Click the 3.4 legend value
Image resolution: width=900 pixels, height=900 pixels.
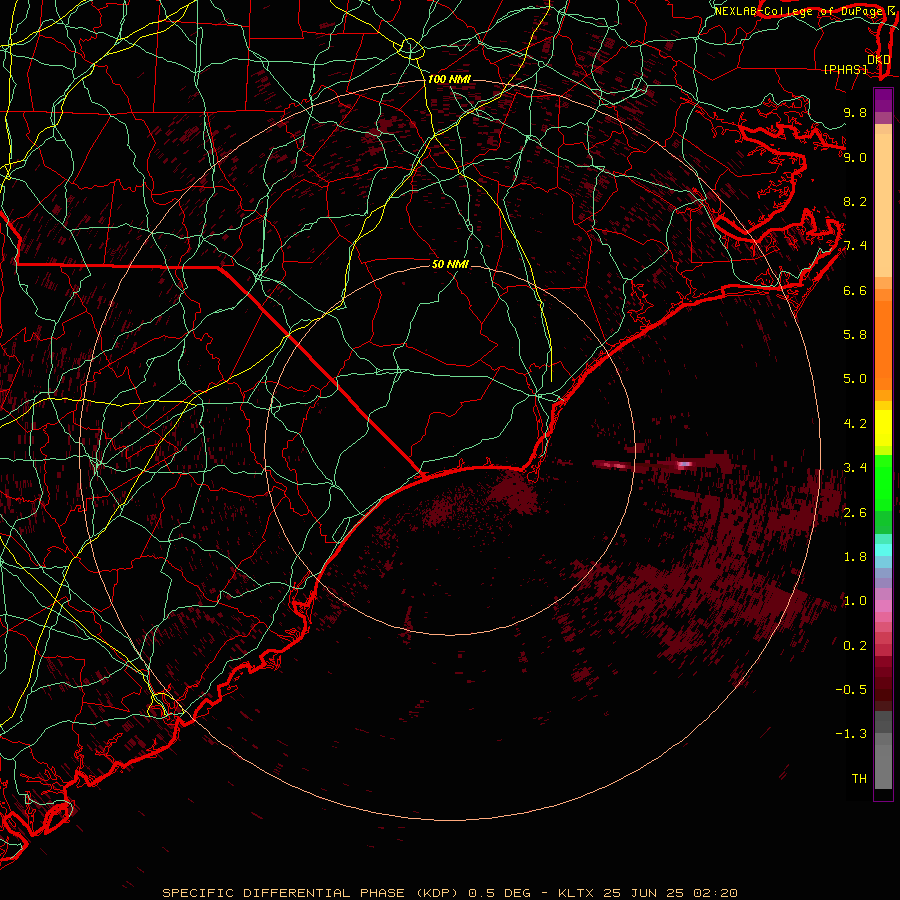855,468
